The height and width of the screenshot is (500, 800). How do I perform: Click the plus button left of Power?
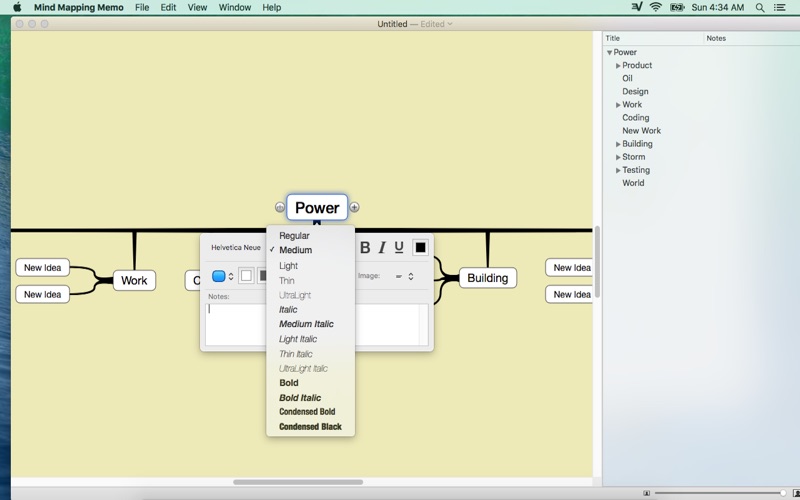pos(280,207)
